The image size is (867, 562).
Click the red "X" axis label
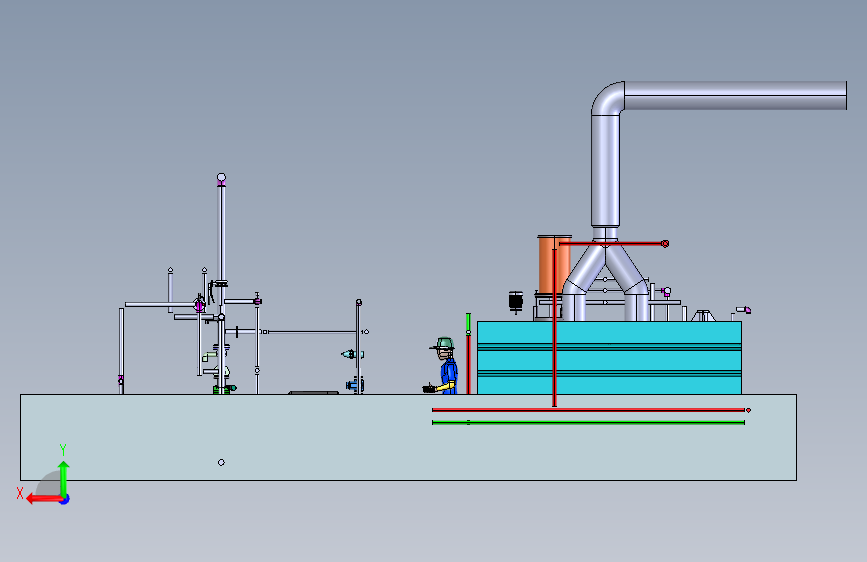click(20, 493)
